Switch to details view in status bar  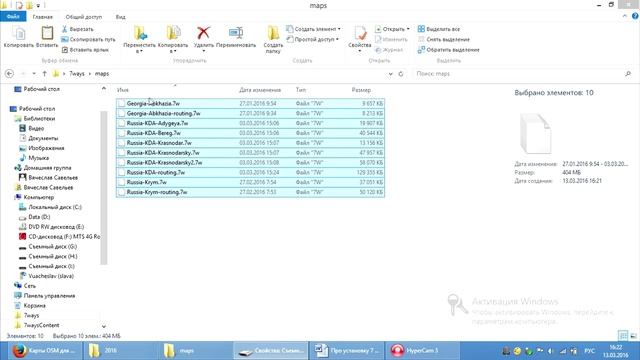(623, 336)
